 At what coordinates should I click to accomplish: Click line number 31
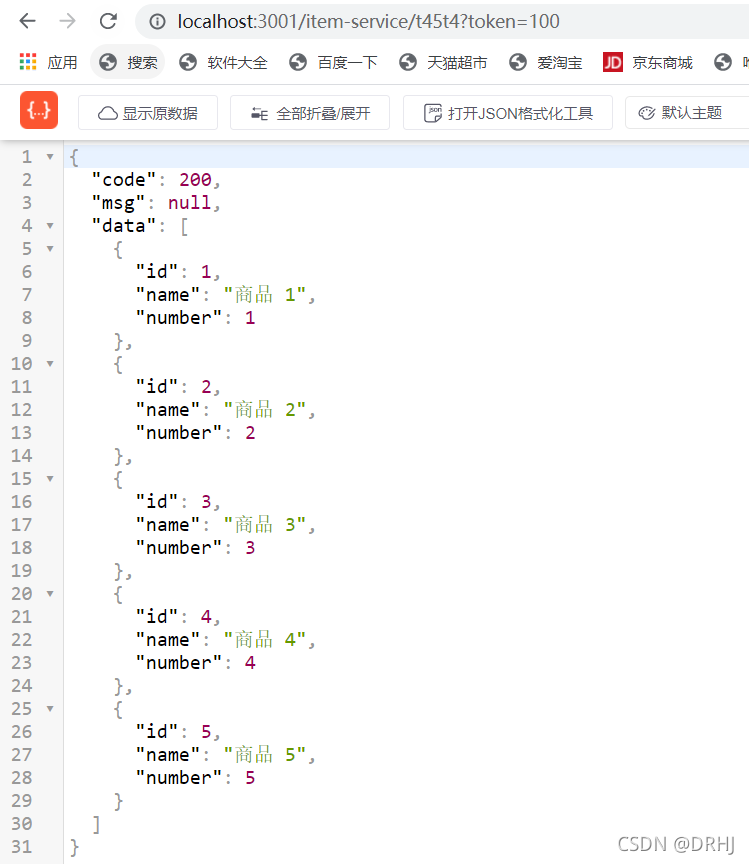pos(21,847)
